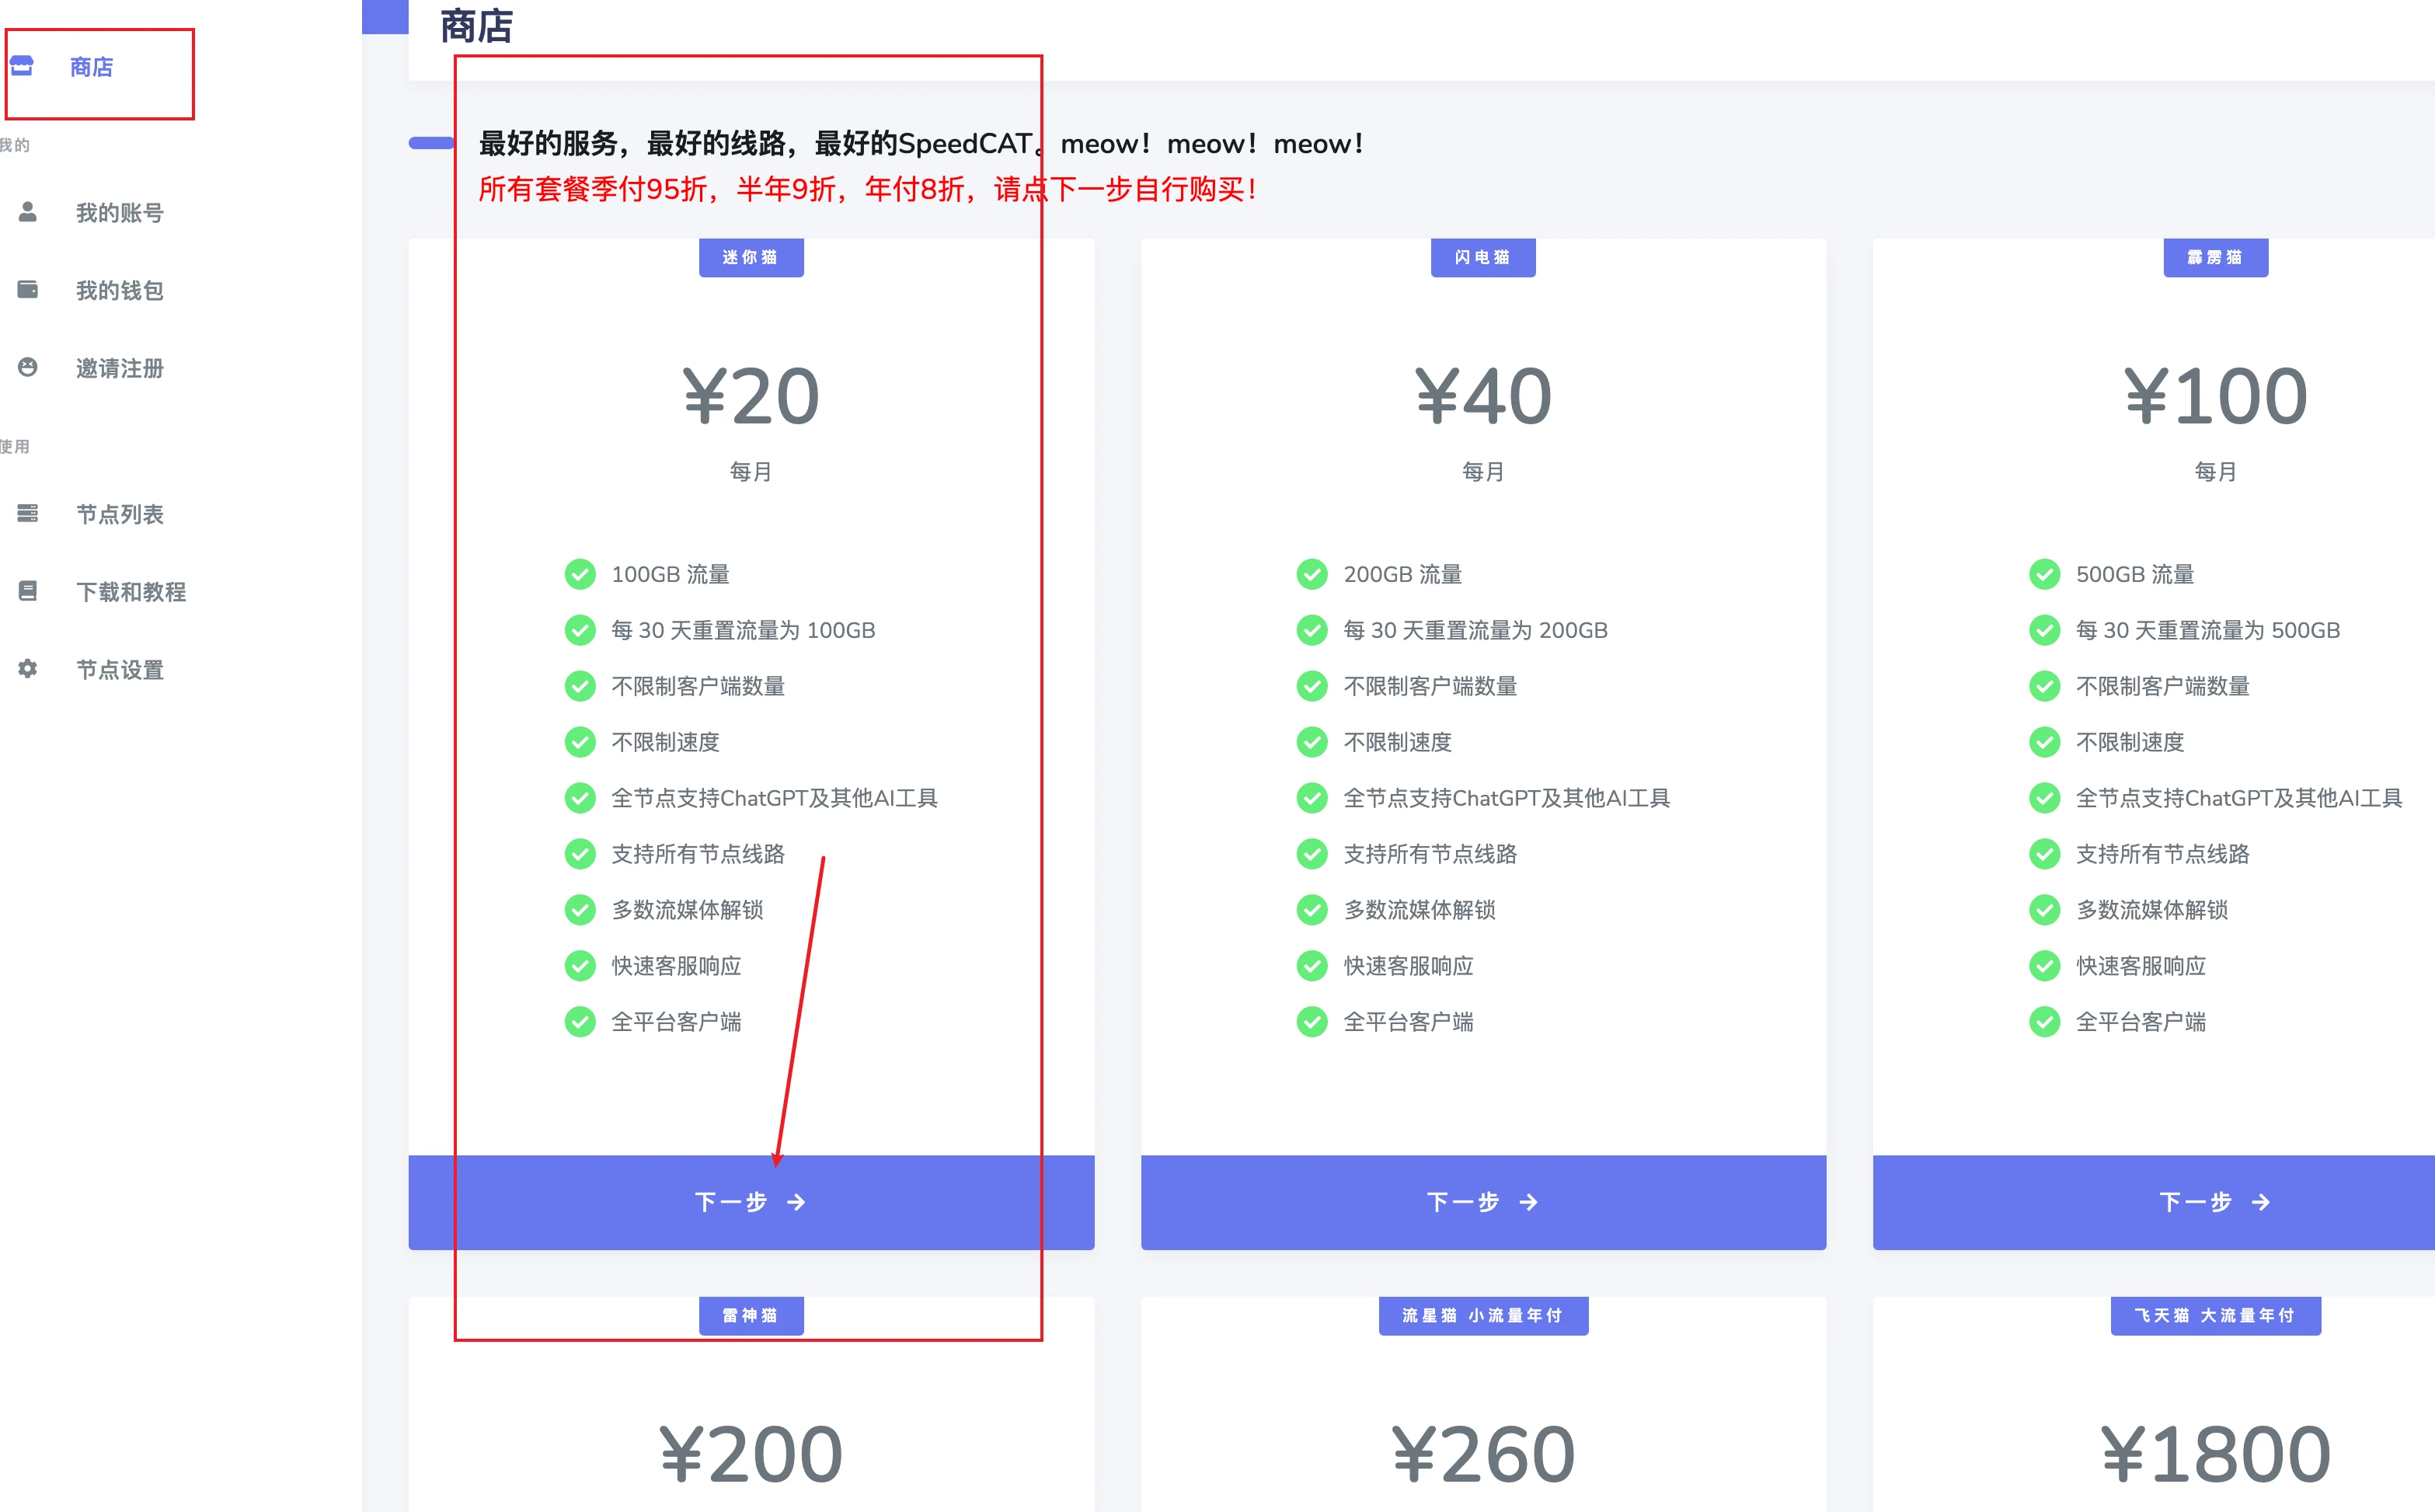Click the green check next to 100GB 流量

point(581,574)
